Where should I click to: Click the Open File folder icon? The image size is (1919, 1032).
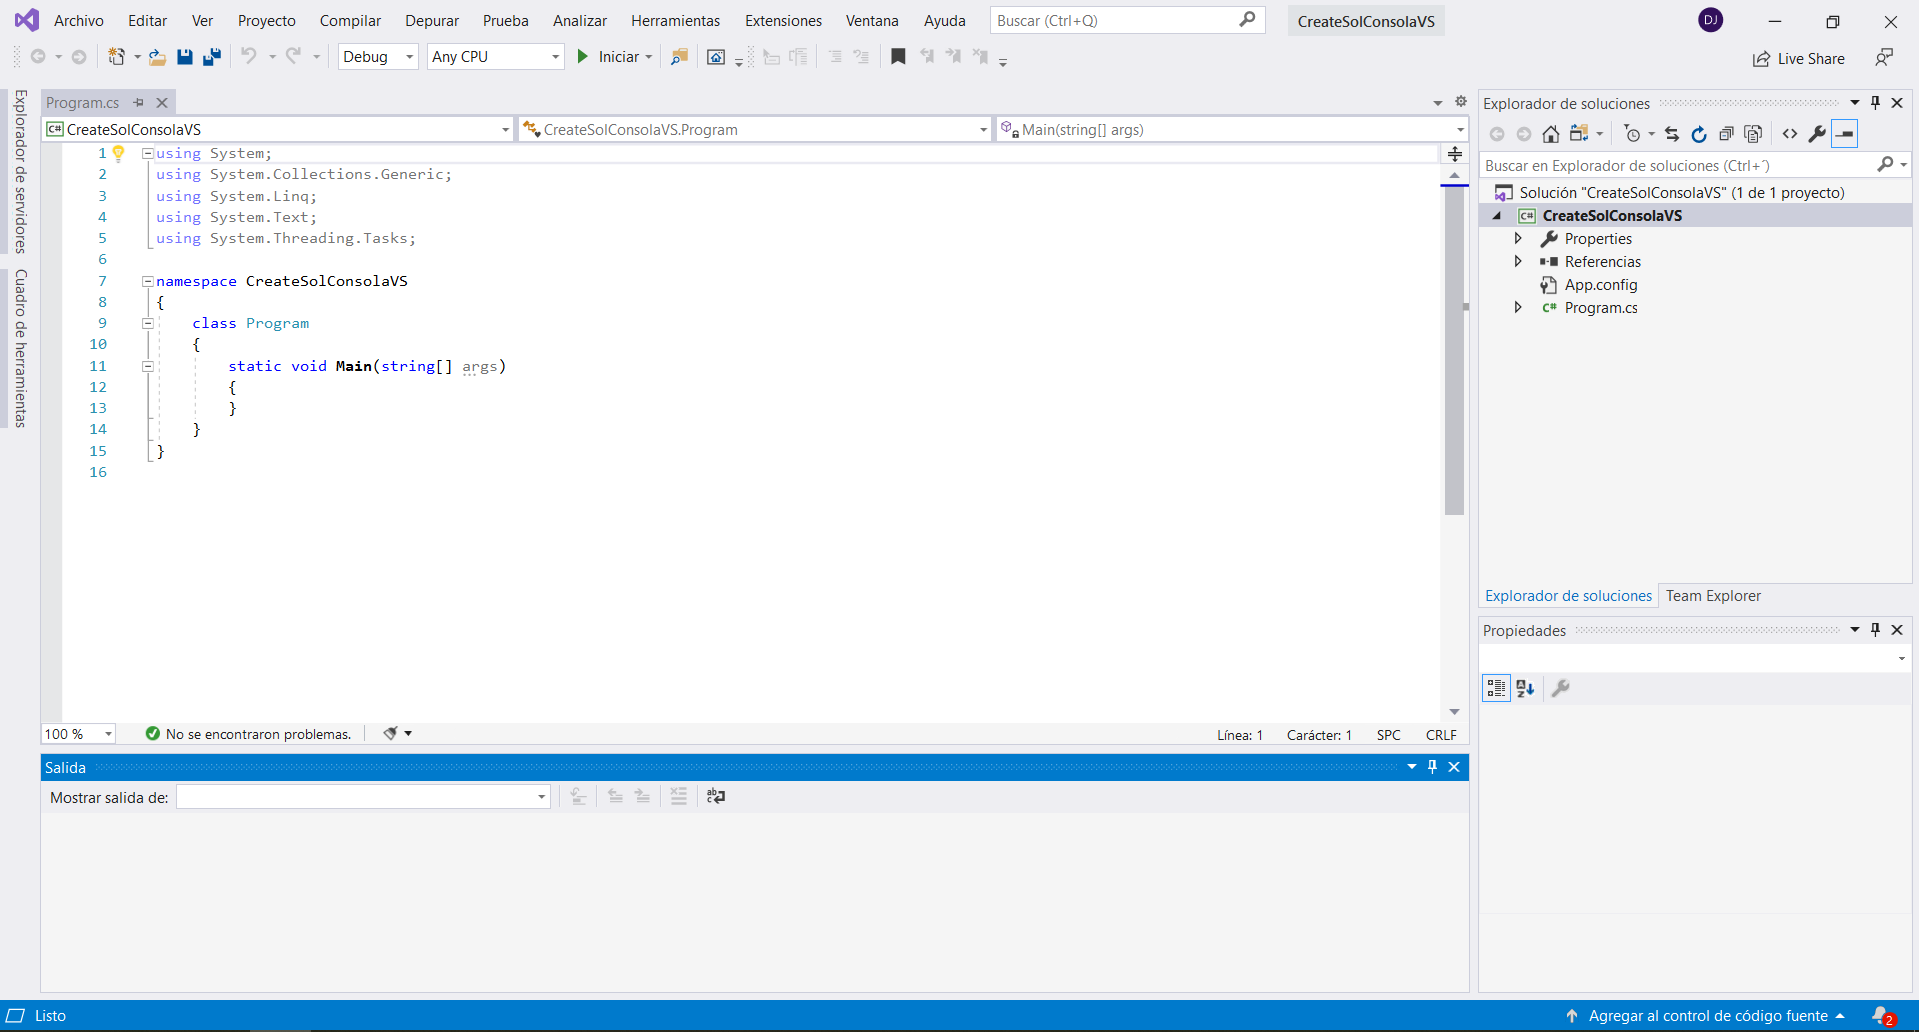(x=157, y=57)
